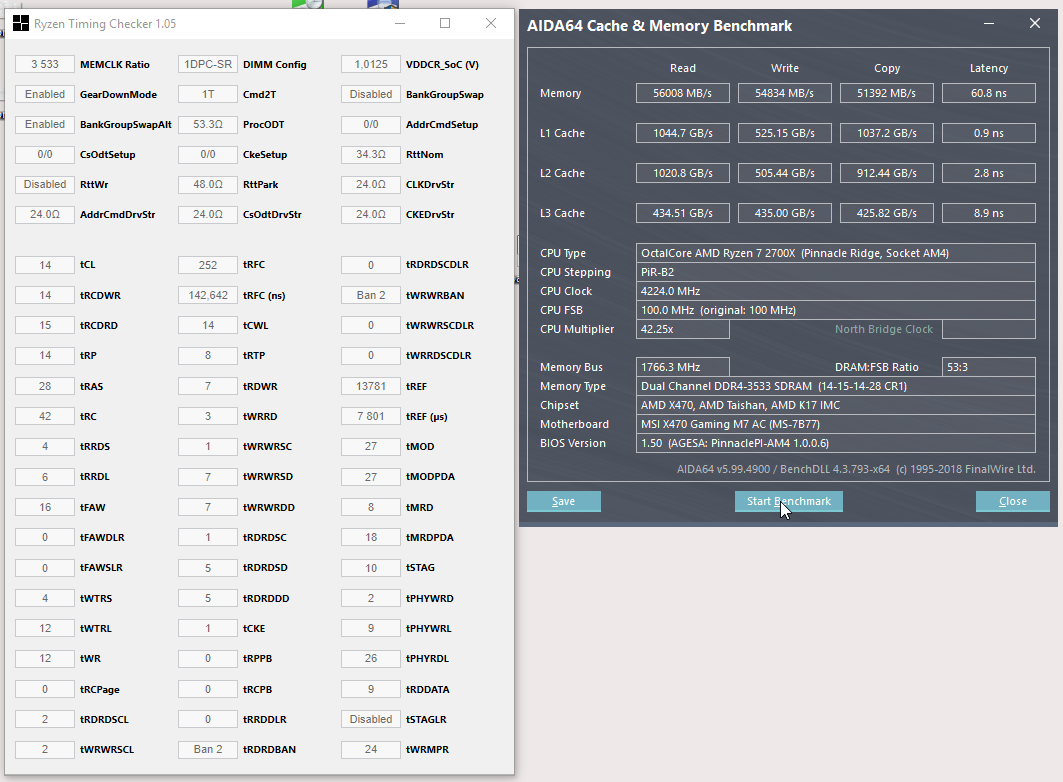Click BankGroupSwapAlt Enabled value

coord(45,125)
